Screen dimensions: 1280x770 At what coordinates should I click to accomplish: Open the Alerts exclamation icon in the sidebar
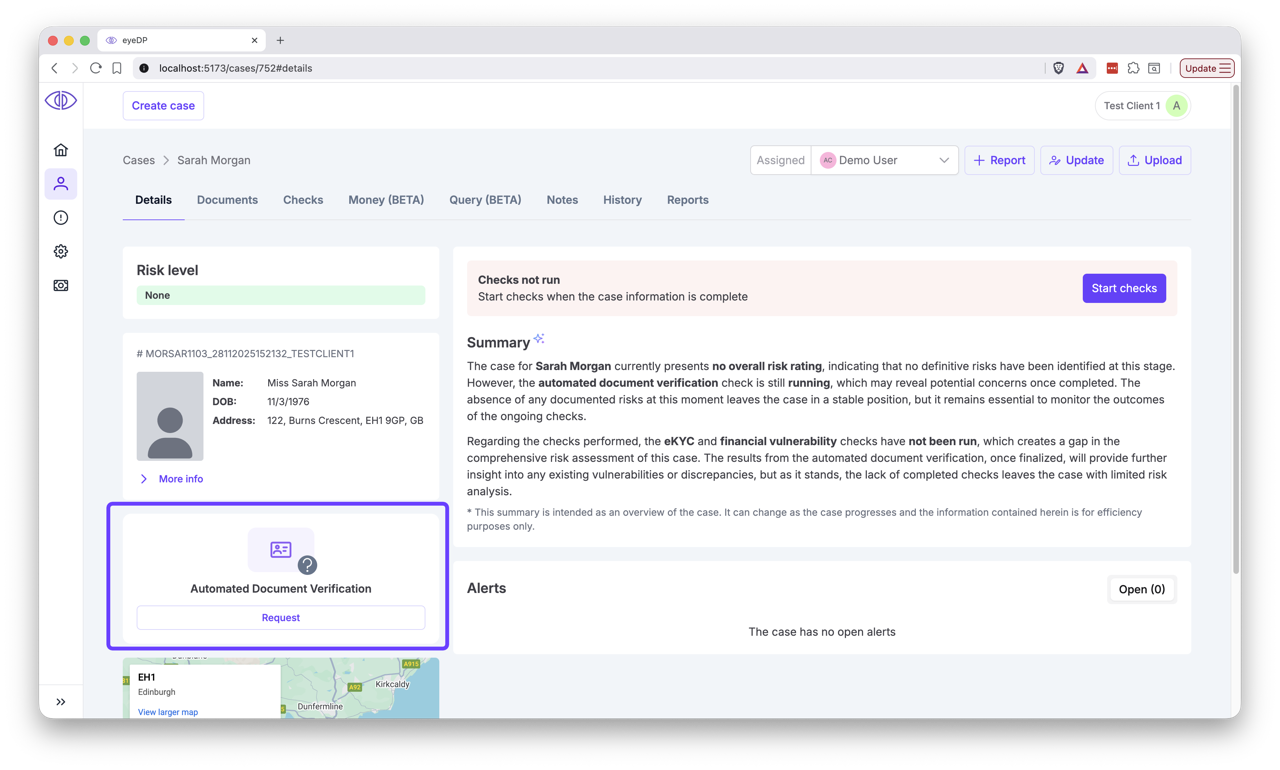(x=61, y=217)
